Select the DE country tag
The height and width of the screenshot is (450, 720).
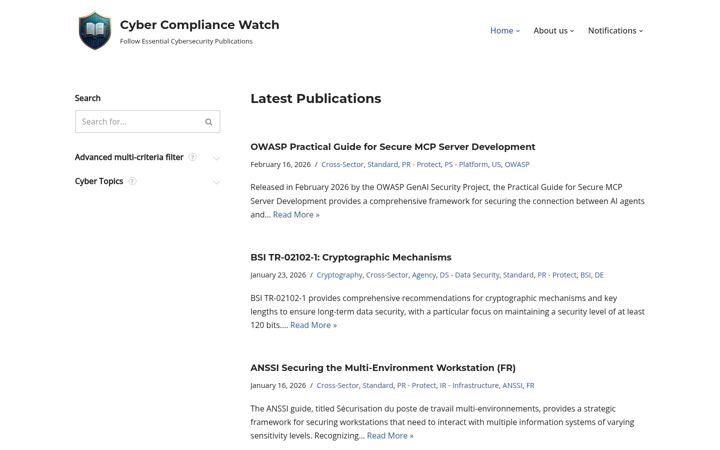click(599, 275)
